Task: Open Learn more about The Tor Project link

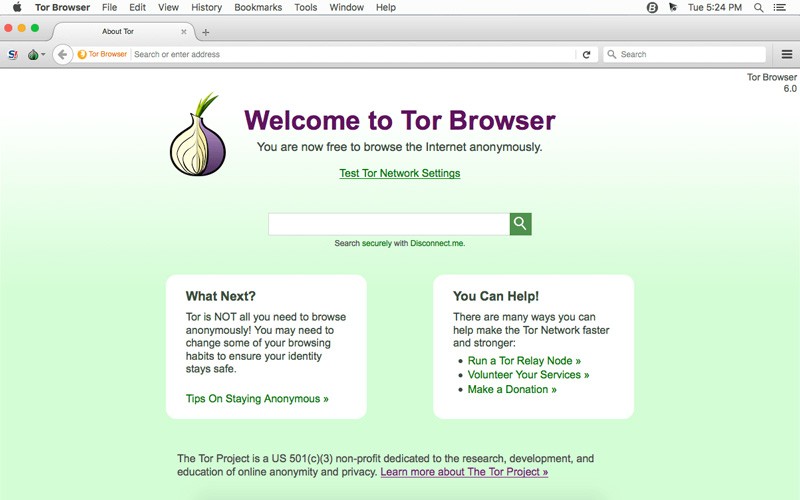Action: point(464,472)
